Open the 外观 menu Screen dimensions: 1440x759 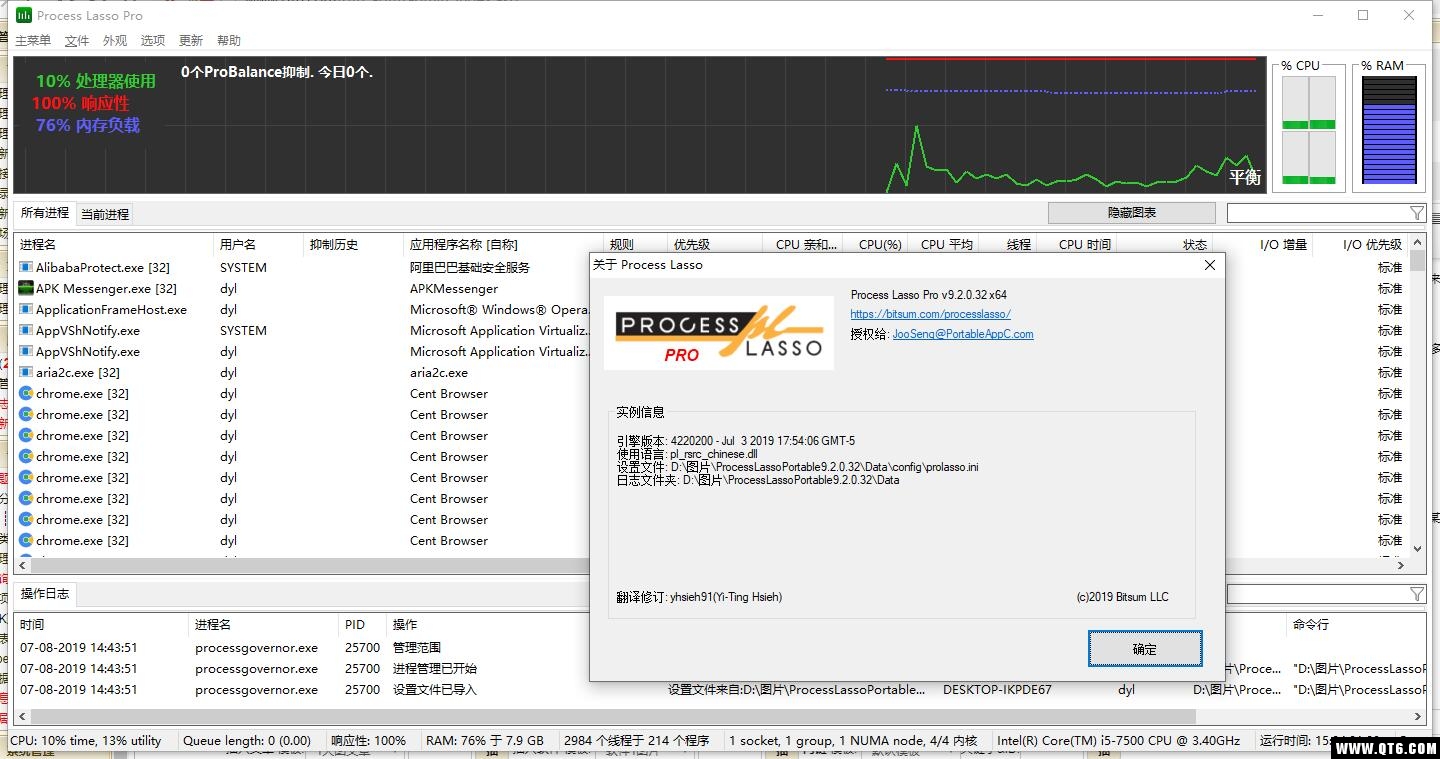click(115, 41)
